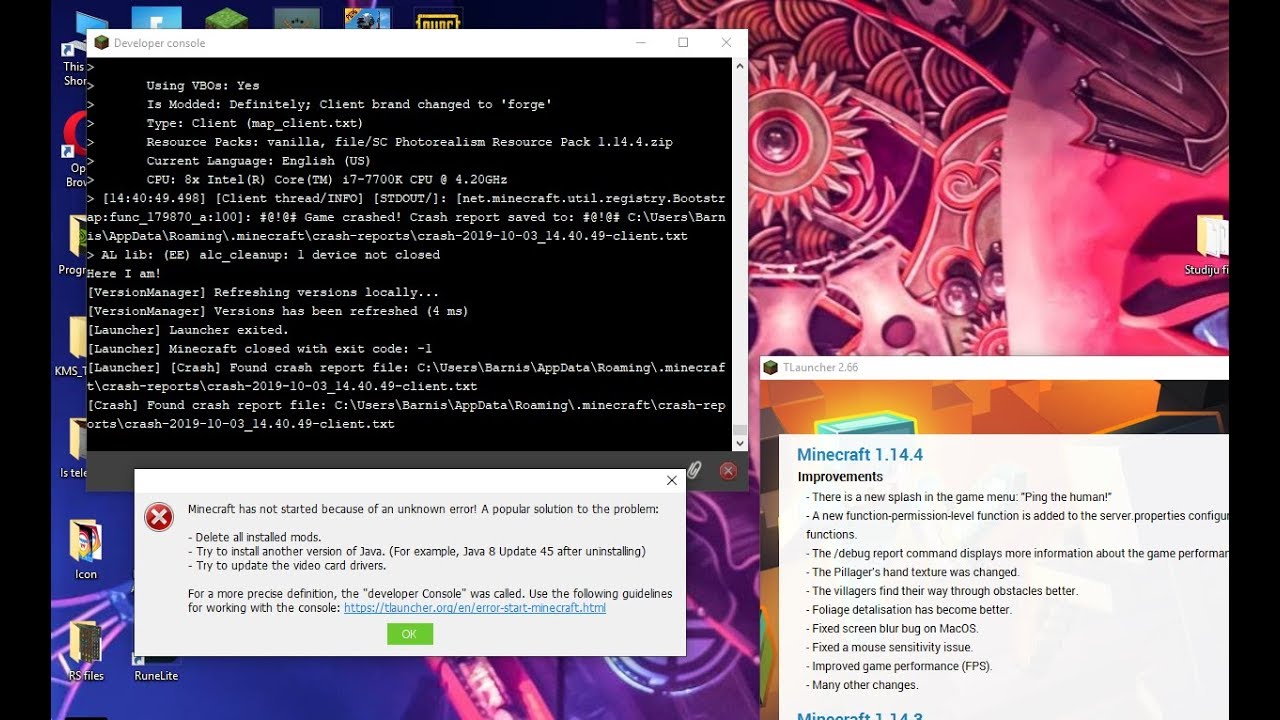Click the 'Pillager's hand texture was changed' line
1280x720 pixels.
point(915,572)
